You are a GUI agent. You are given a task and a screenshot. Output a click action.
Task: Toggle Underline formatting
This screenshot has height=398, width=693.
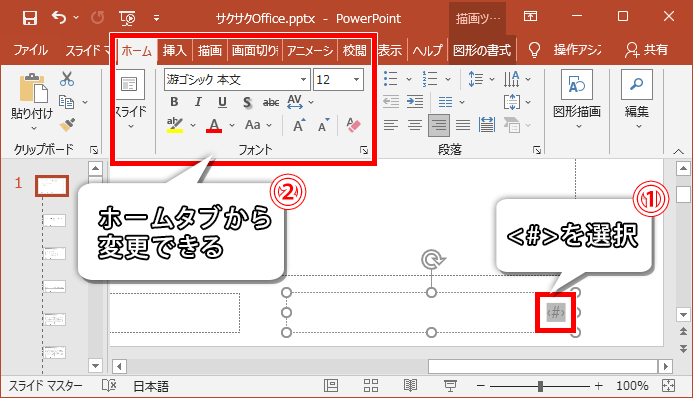pyautogui.click(x=222, y=102)
